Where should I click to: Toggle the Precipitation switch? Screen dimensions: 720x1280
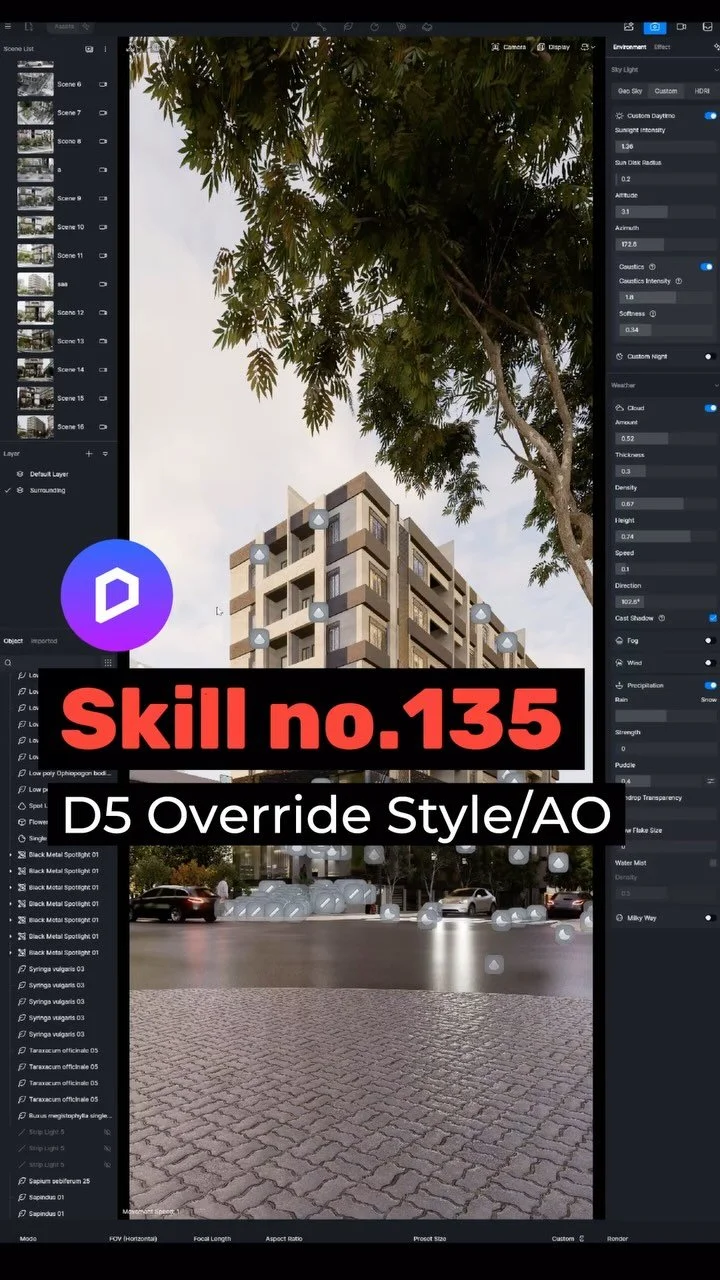coord(710,686)
